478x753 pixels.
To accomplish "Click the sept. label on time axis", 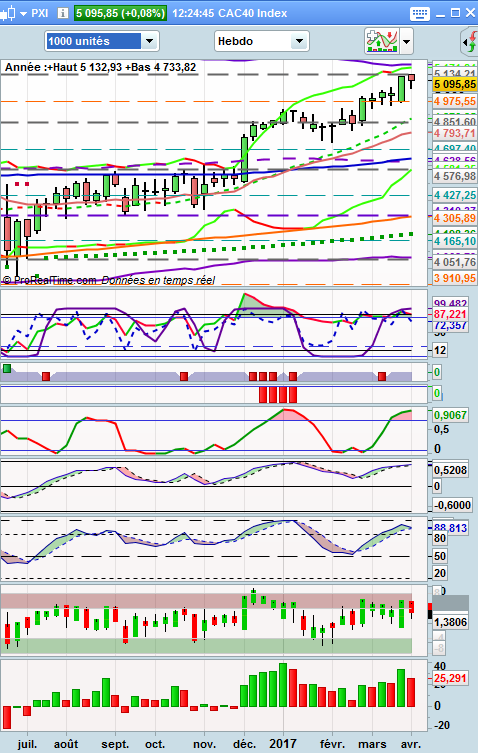I will (115, 744).
